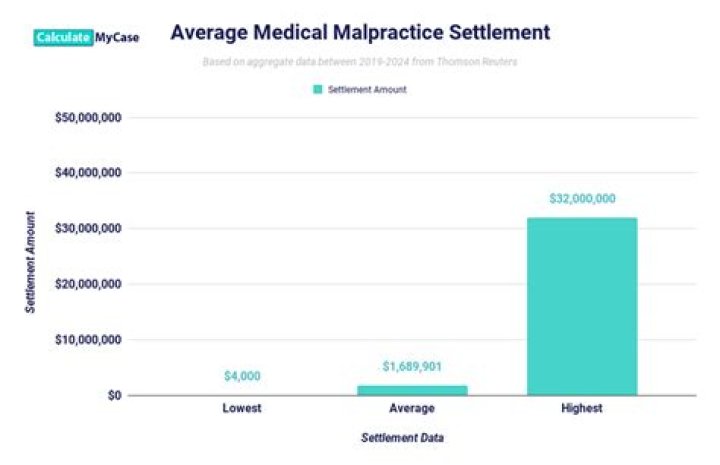Click the chart title Average Medical Malpractice Settlement

(x=360, y=32)
